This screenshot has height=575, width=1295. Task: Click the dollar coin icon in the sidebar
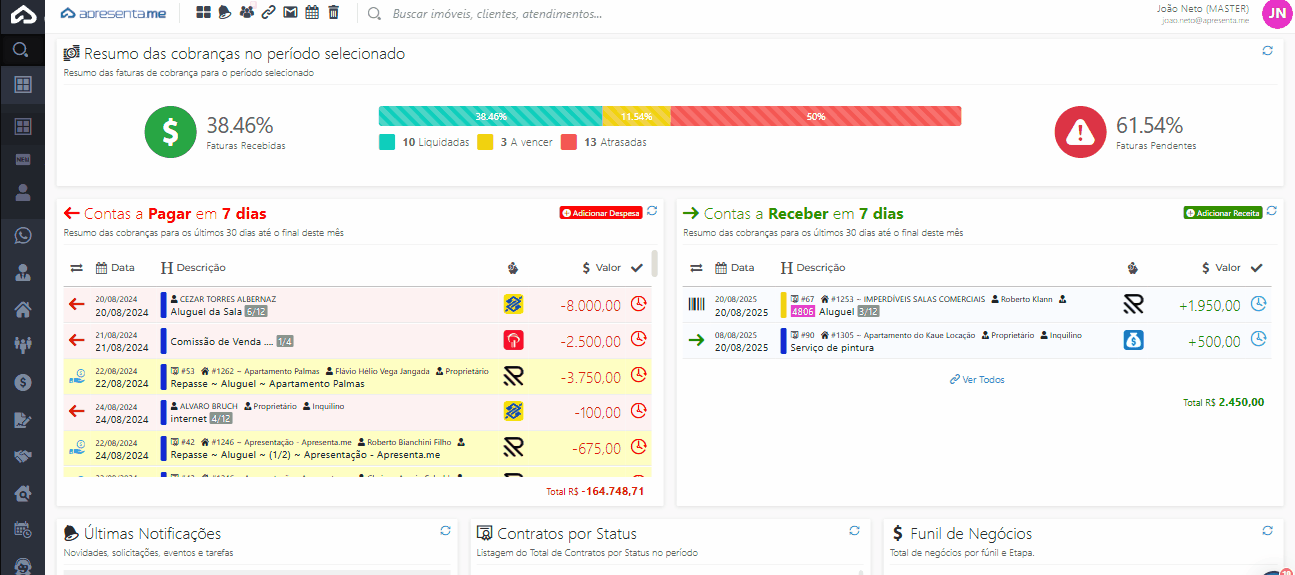pyautogui.click(x=22, y=382)
